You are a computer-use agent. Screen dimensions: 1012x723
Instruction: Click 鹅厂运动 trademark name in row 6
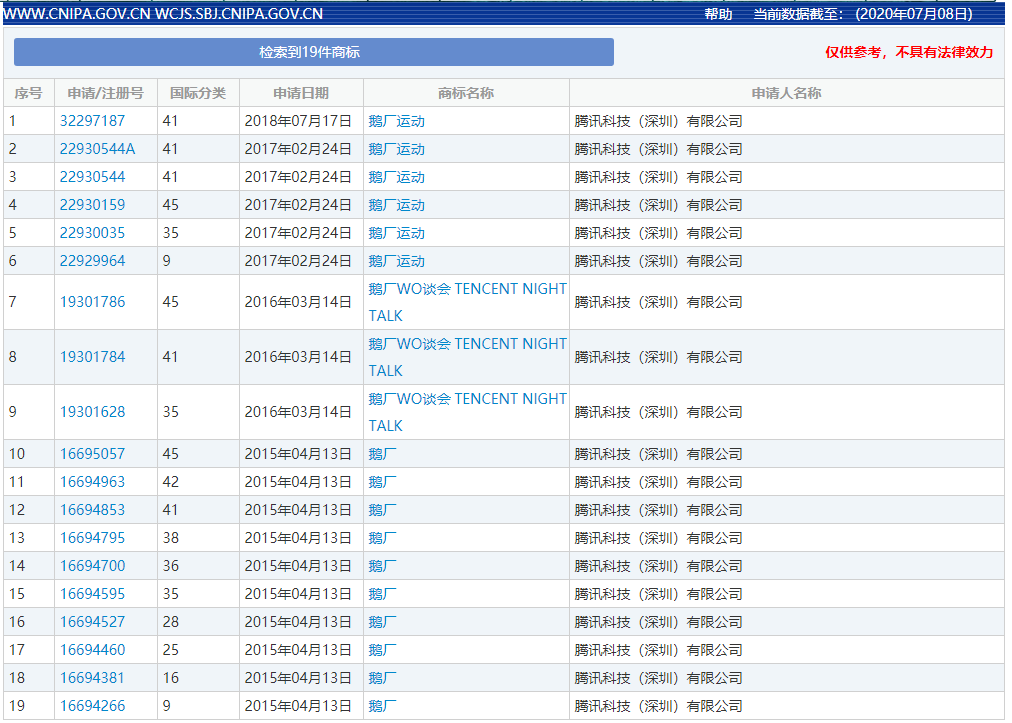tap(396, 261)
